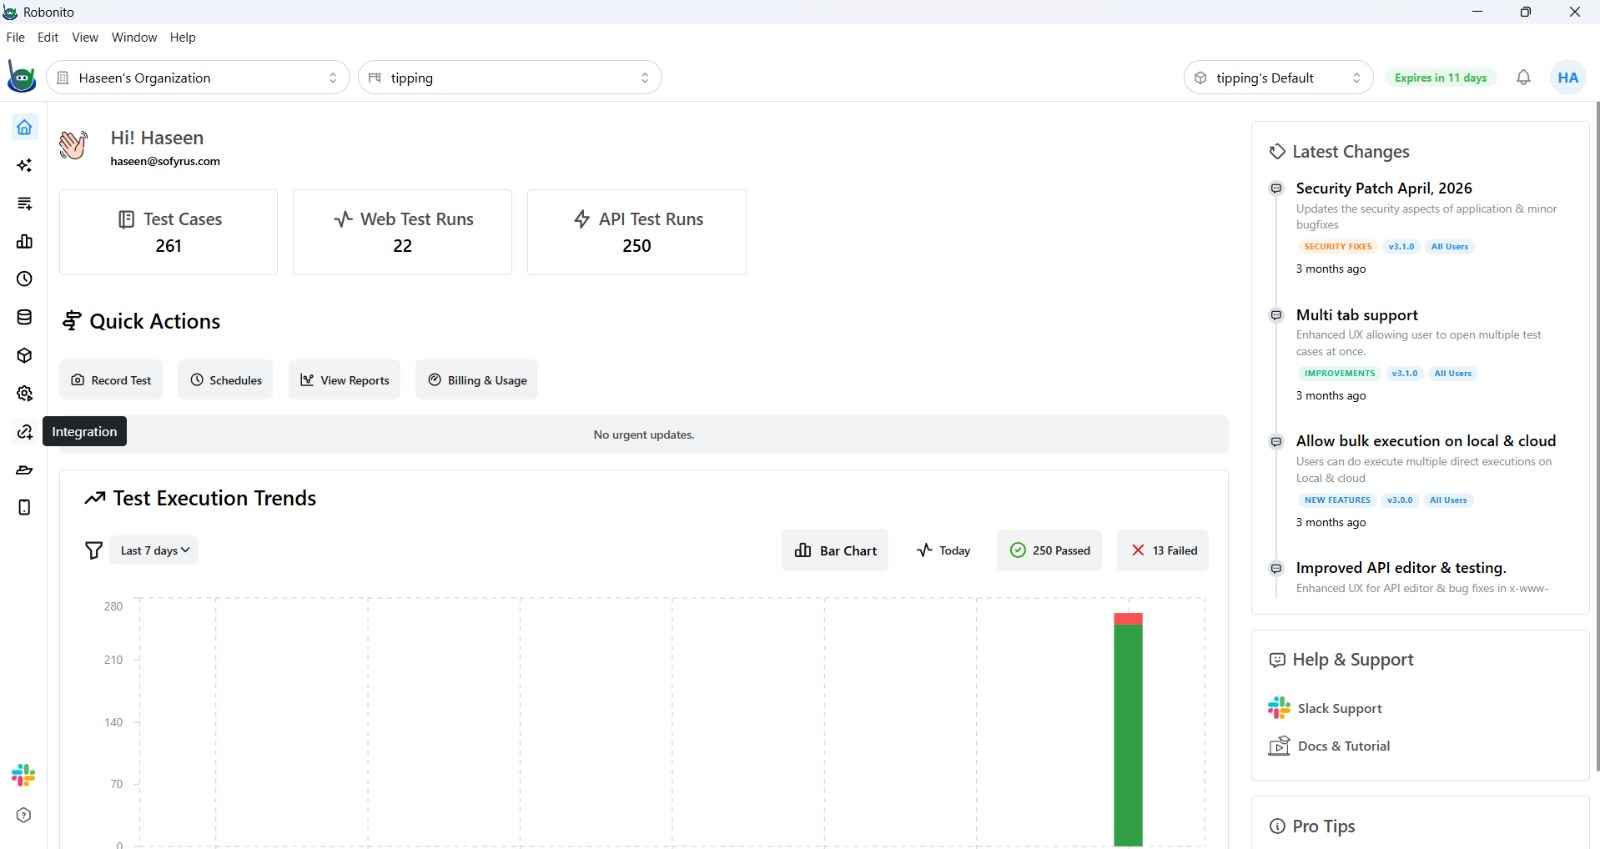This screenshot has width=1600, height=849.
Task: Click the Today button
Action: [944, 550]
